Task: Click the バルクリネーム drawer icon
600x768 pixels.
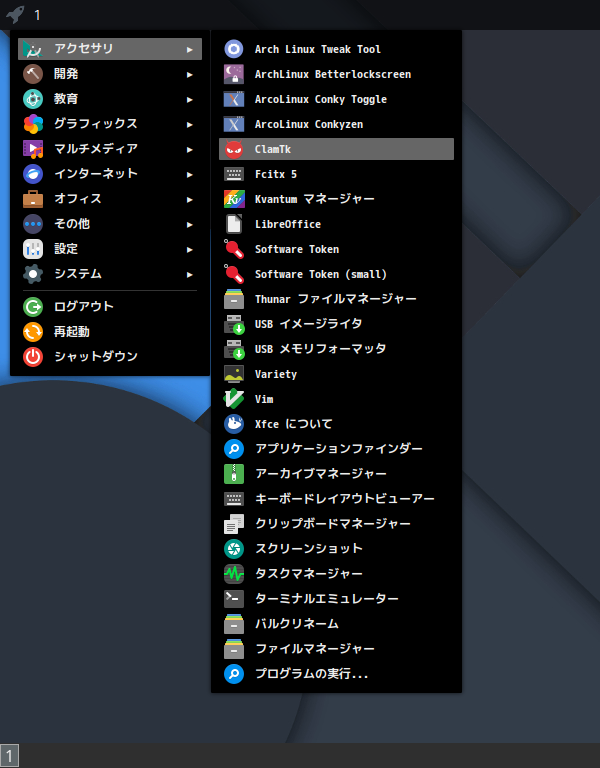Action: [234, 624]
